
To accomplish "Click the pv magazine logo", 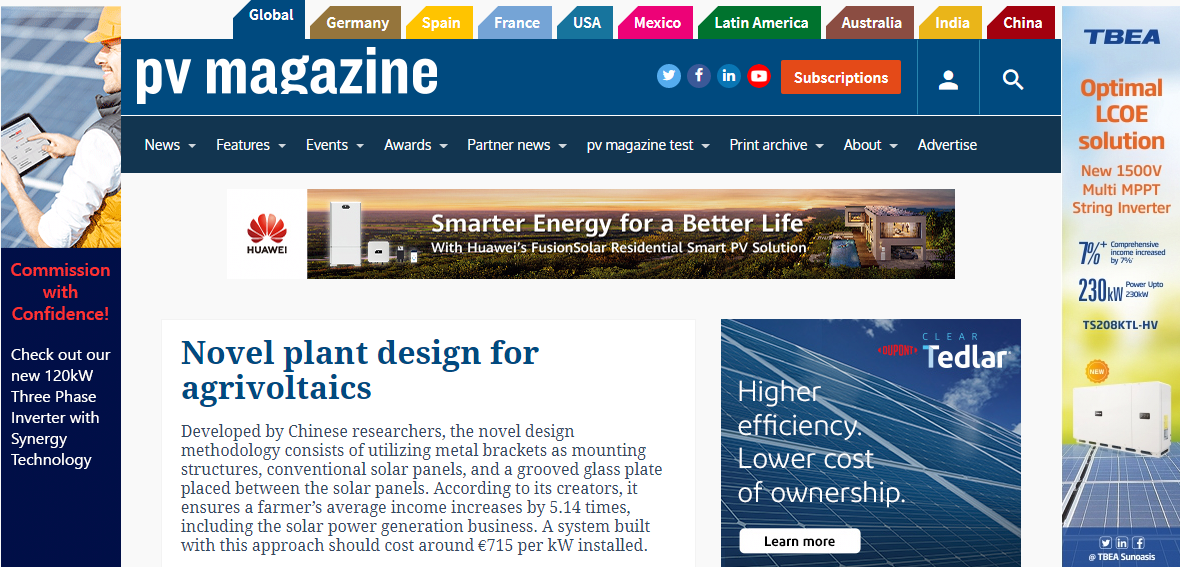I will pos(287,75).
